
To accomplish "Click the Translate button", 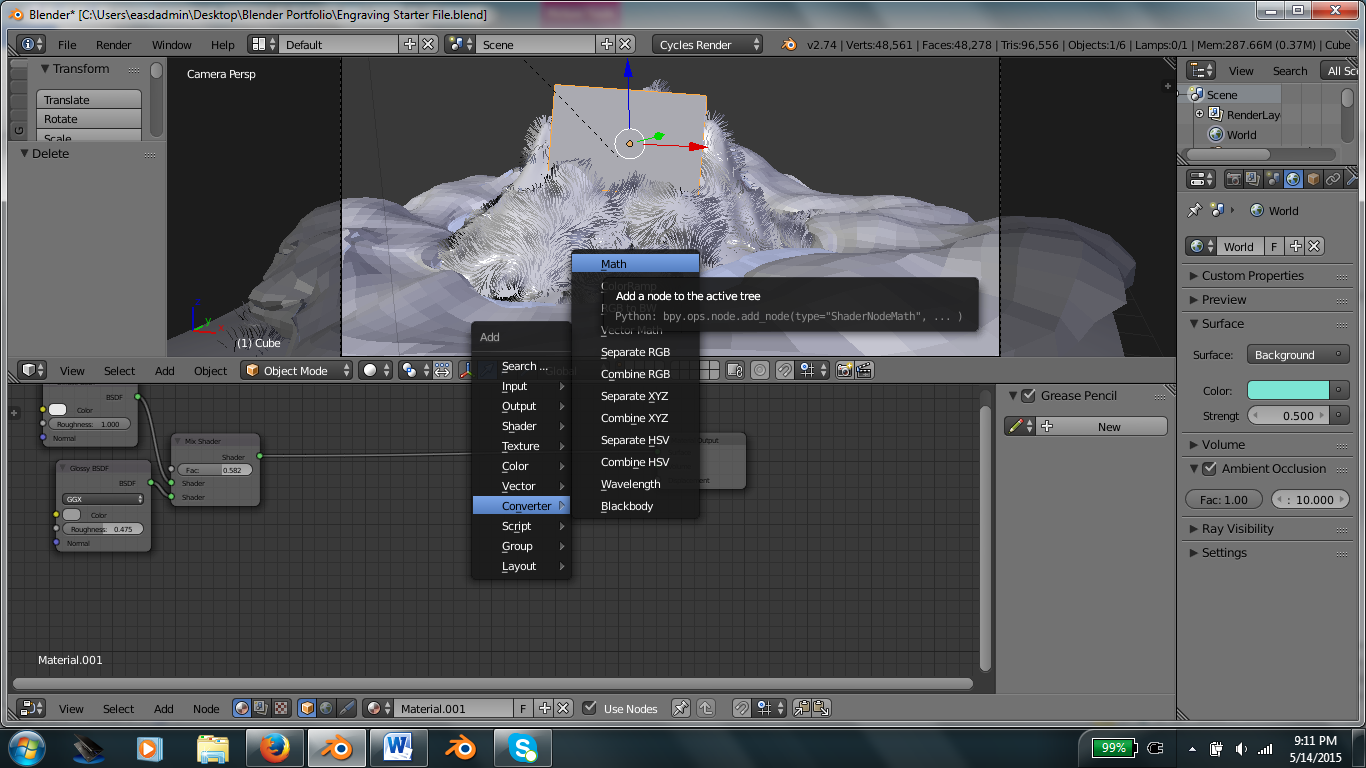I will [x=89, y=100].
